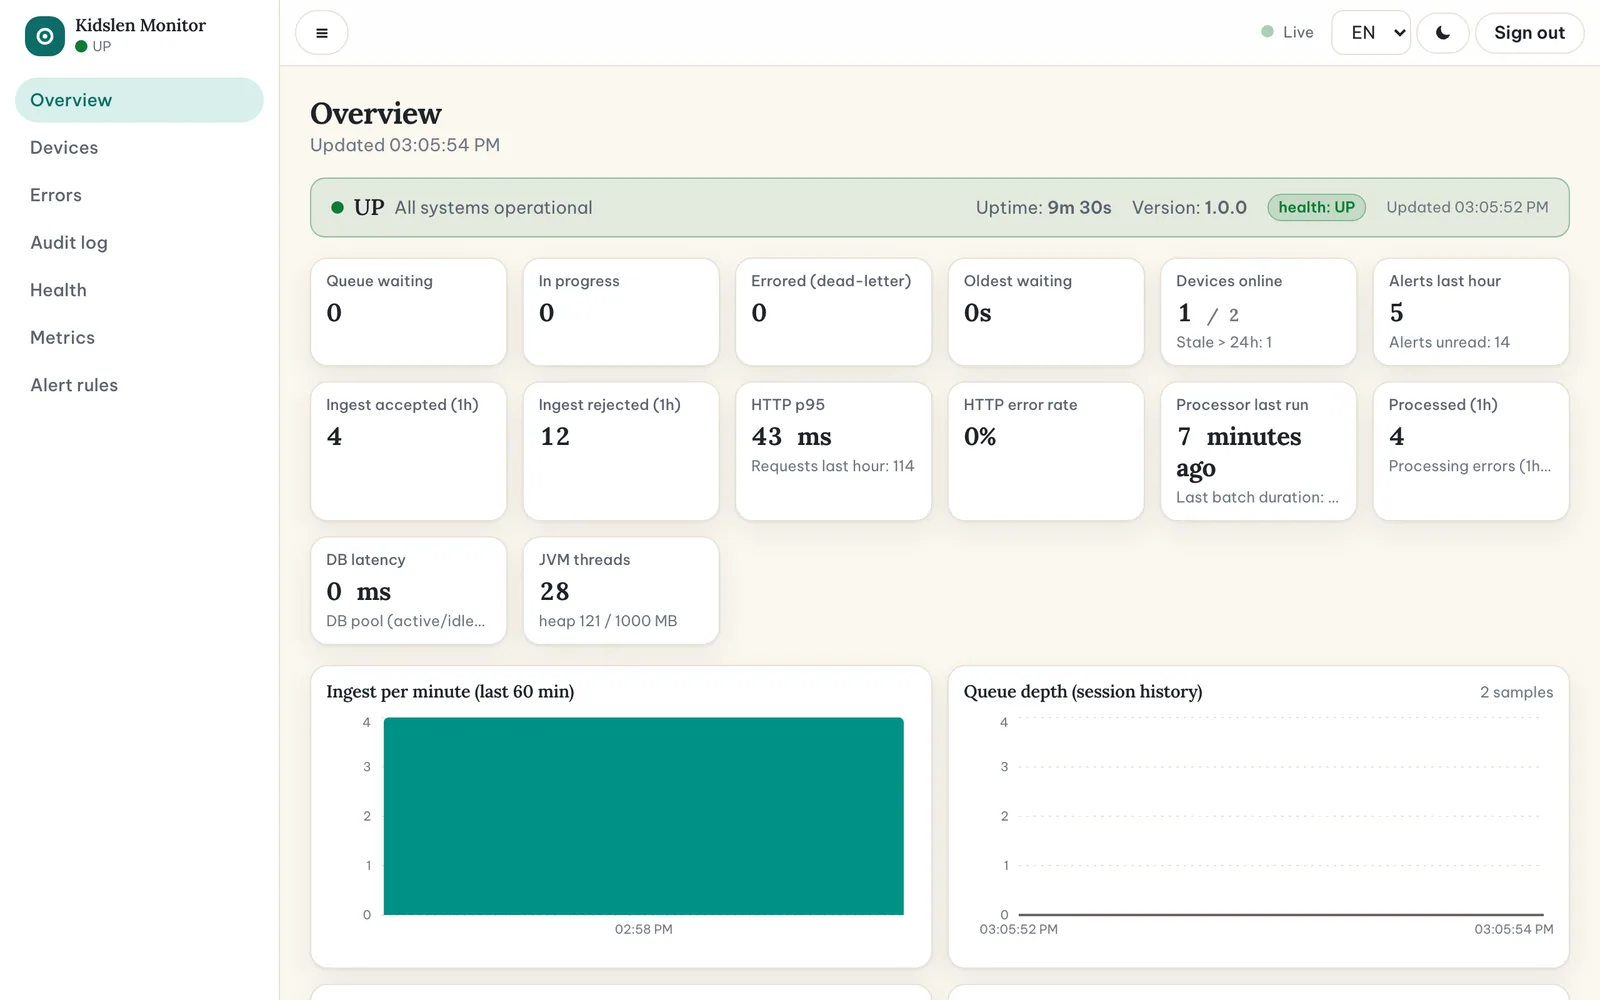Click 'heap 121 / 1000 MB' text
The height and width of the screenshot is (1000, 1600).
coord(608,621)
